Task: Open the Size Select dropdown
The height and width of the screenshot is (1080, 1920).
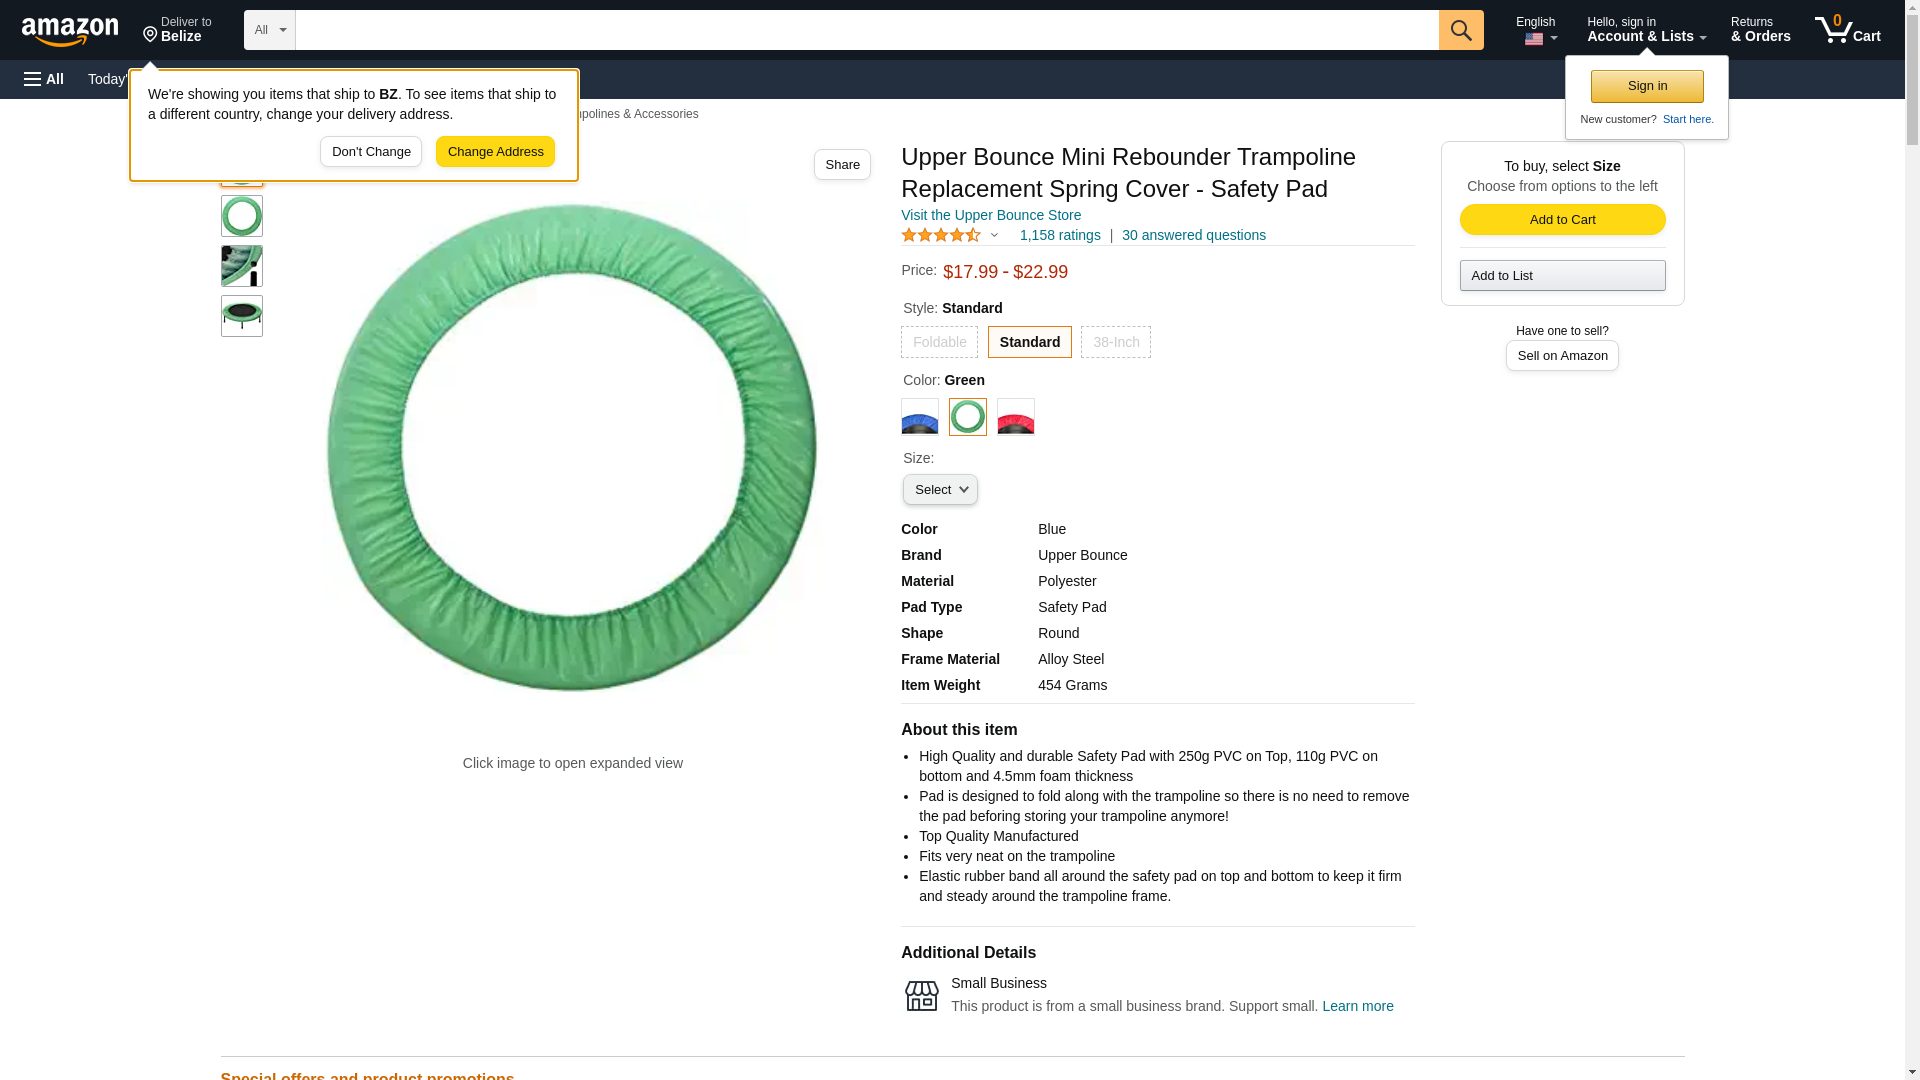Action: pyautogui.click(x=940, y=490)
